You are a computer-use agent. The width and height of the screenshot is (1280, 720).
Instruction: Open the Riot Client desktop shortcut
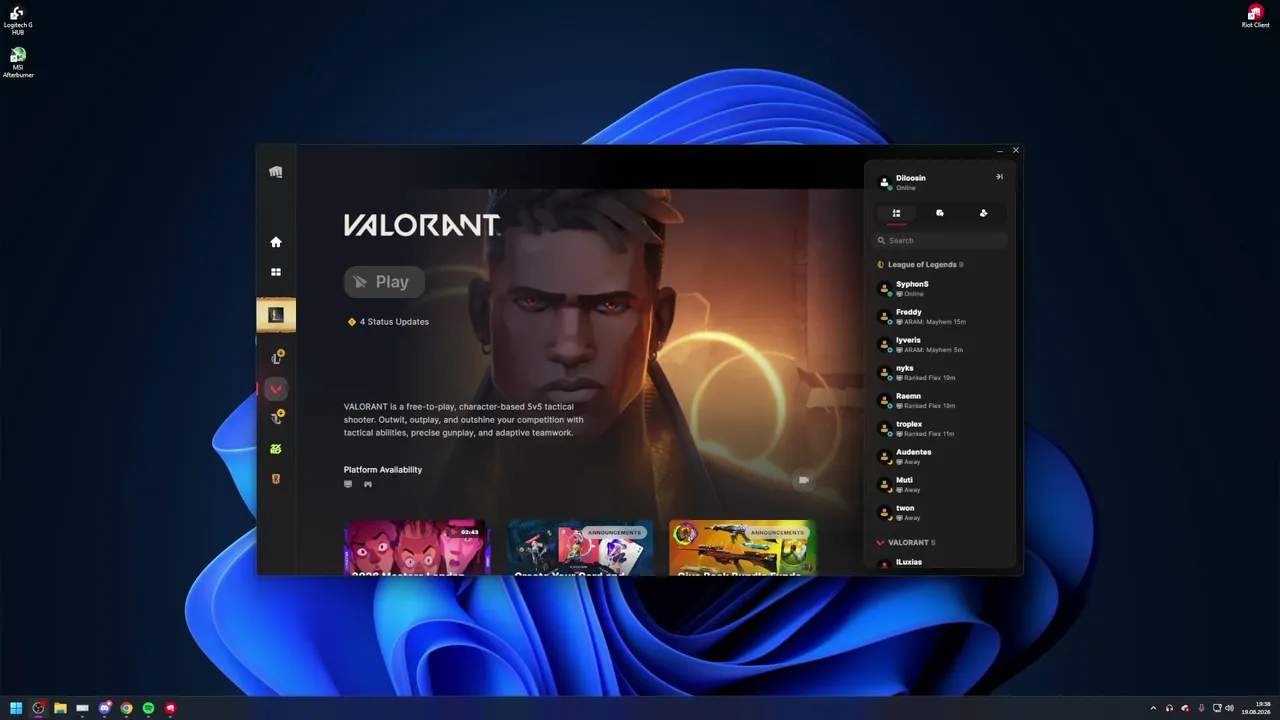click(x=1255, y=16)
